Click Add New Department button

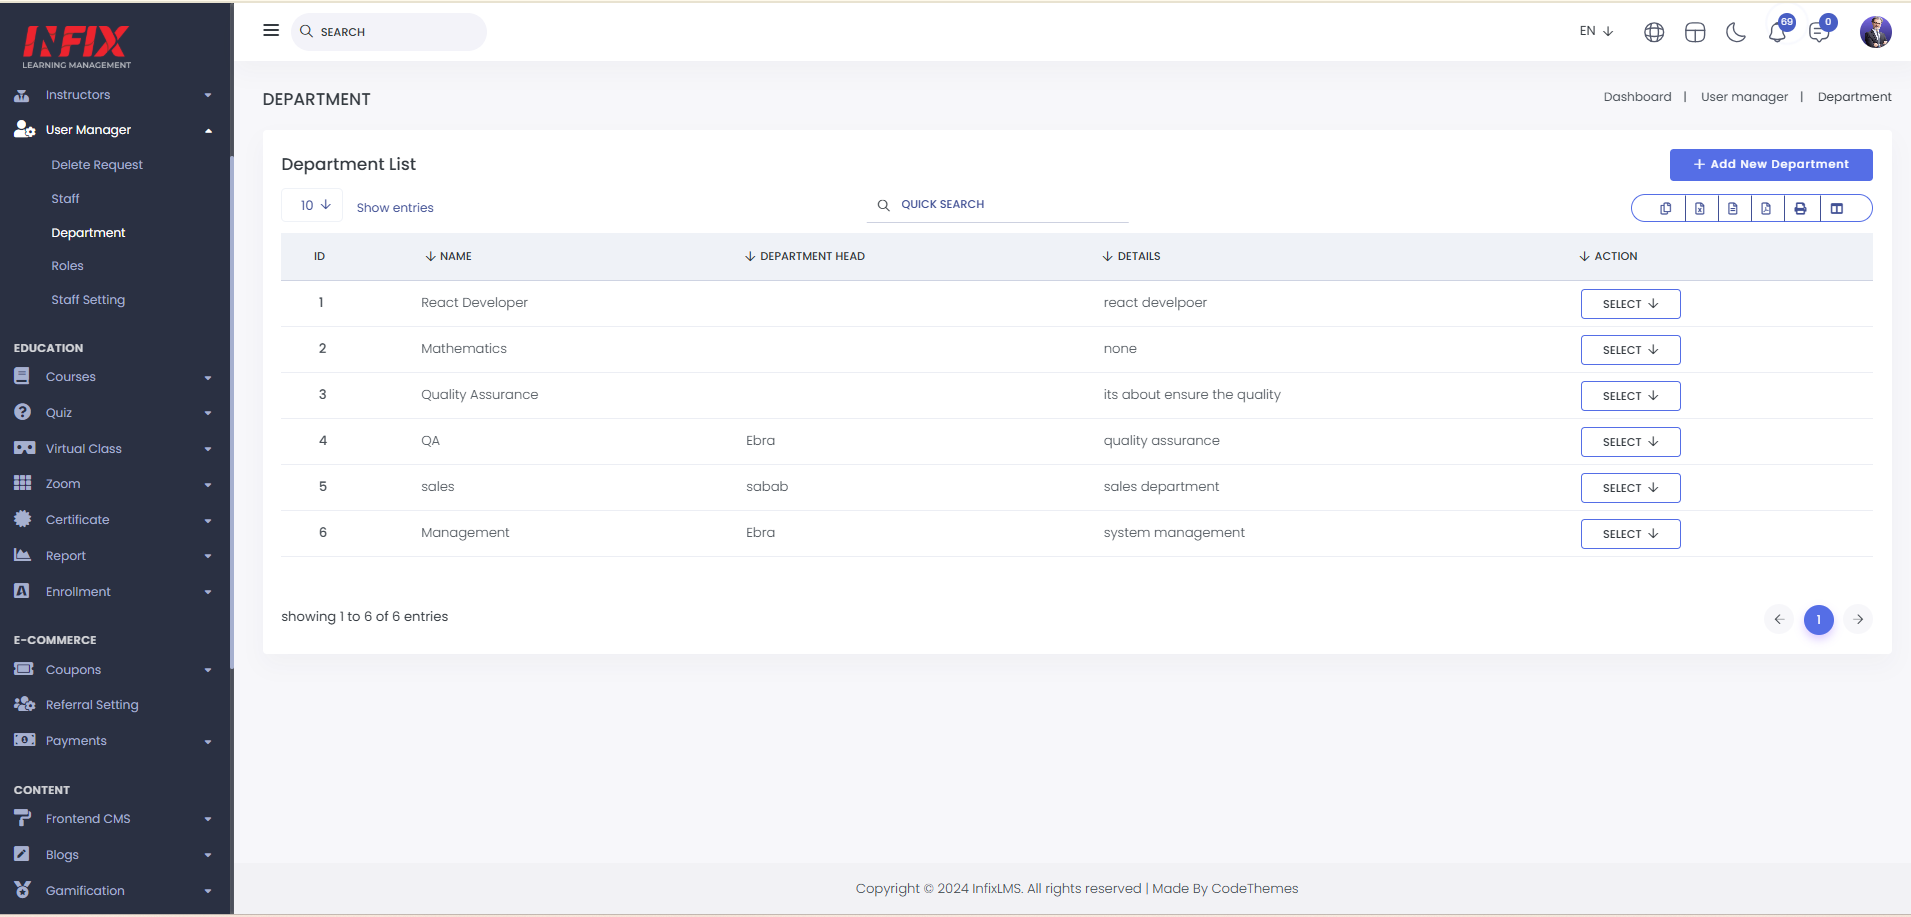(x=1771, y=164)
